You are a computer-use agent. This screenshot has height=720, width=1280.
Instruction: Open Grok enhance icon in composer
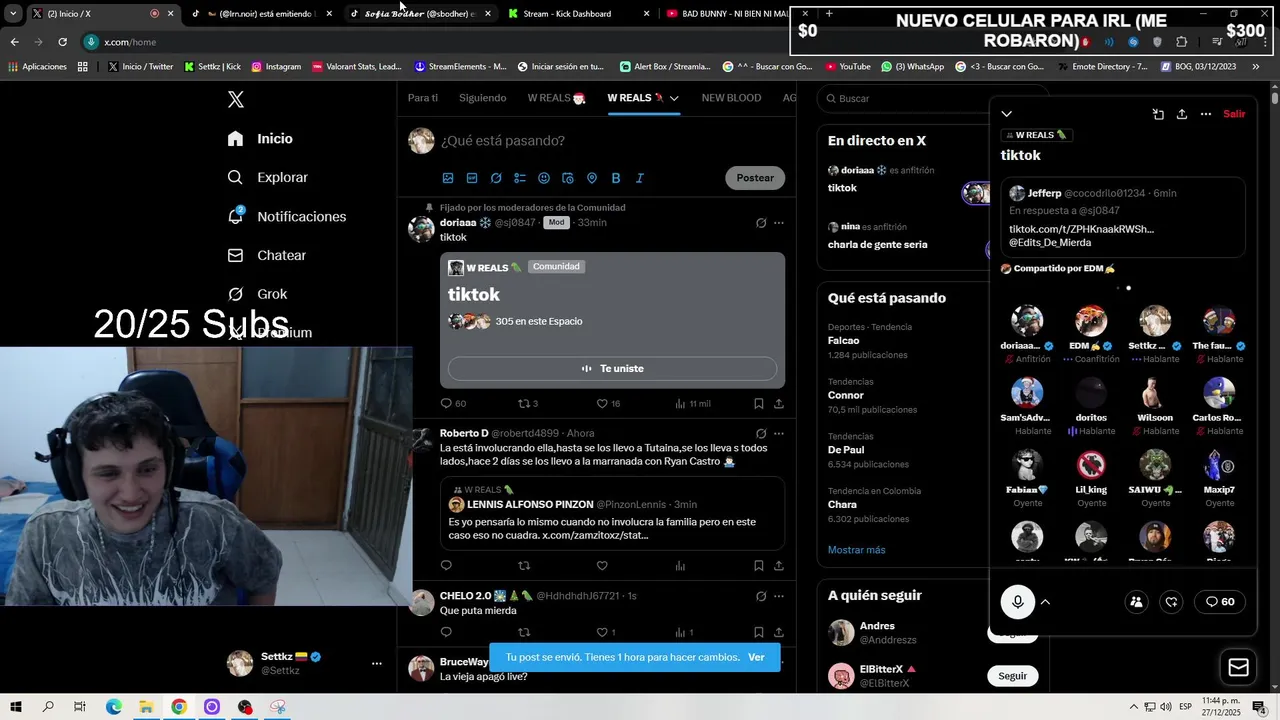(x=496, y=178)
